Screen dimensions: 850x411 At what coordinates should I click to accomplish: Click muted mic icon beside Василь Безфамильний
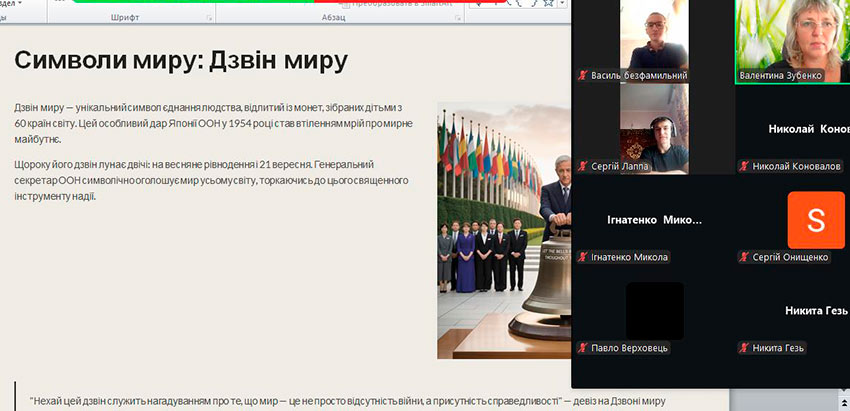coord(582,76)
